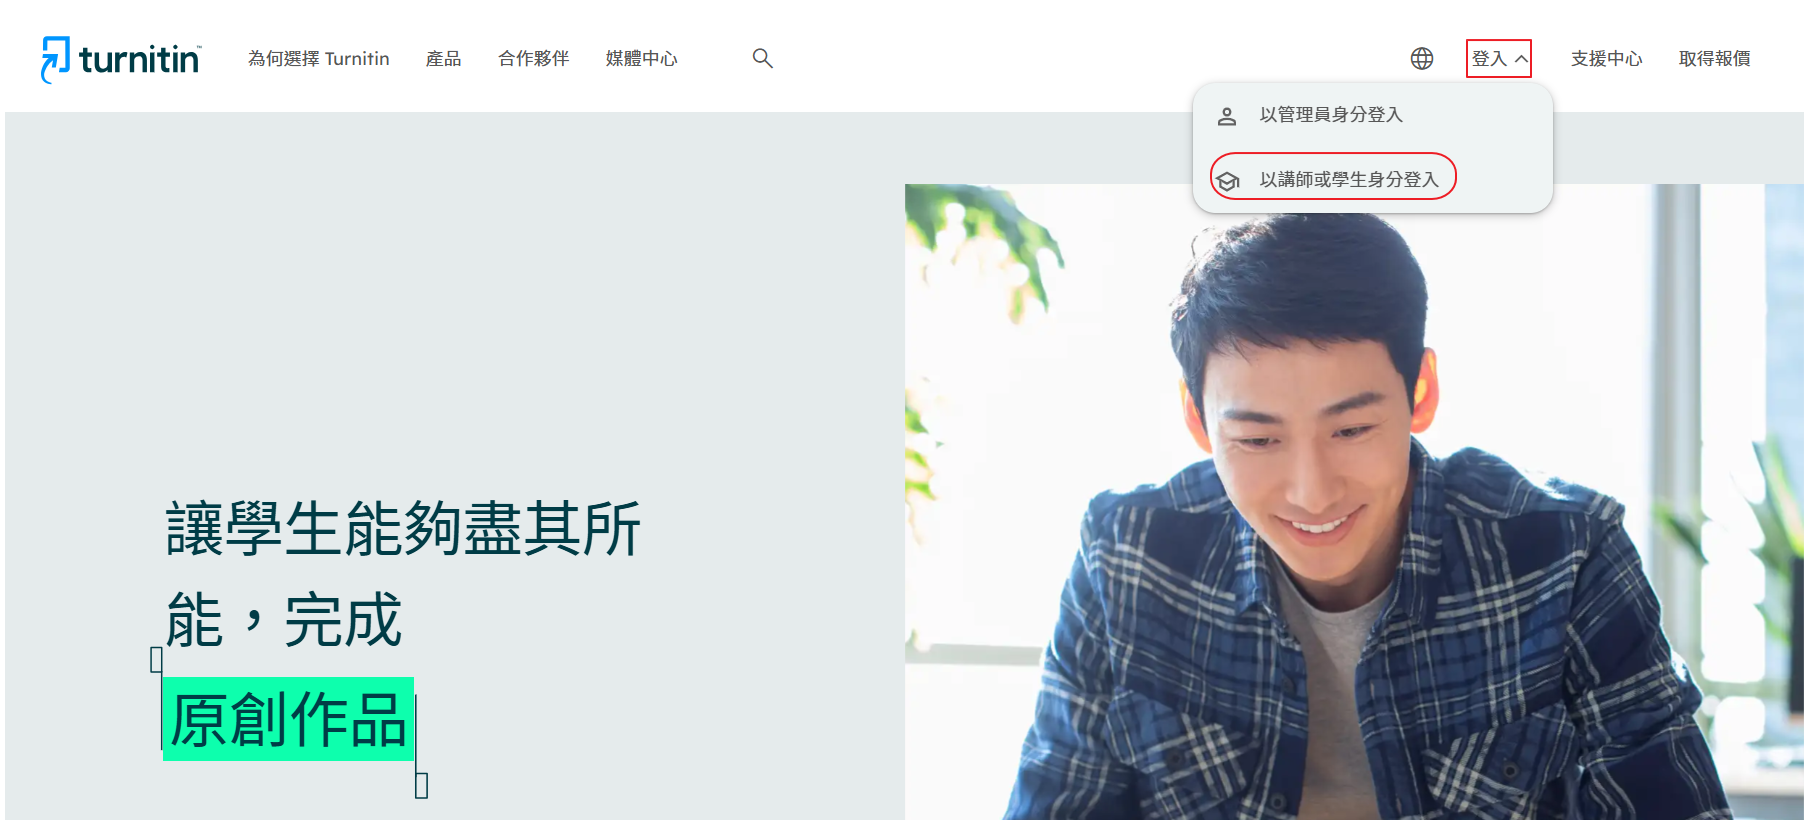Click the green highlighted 原創作品 text
Viewport: 1804px width, 820px height.
coord(288,719)
